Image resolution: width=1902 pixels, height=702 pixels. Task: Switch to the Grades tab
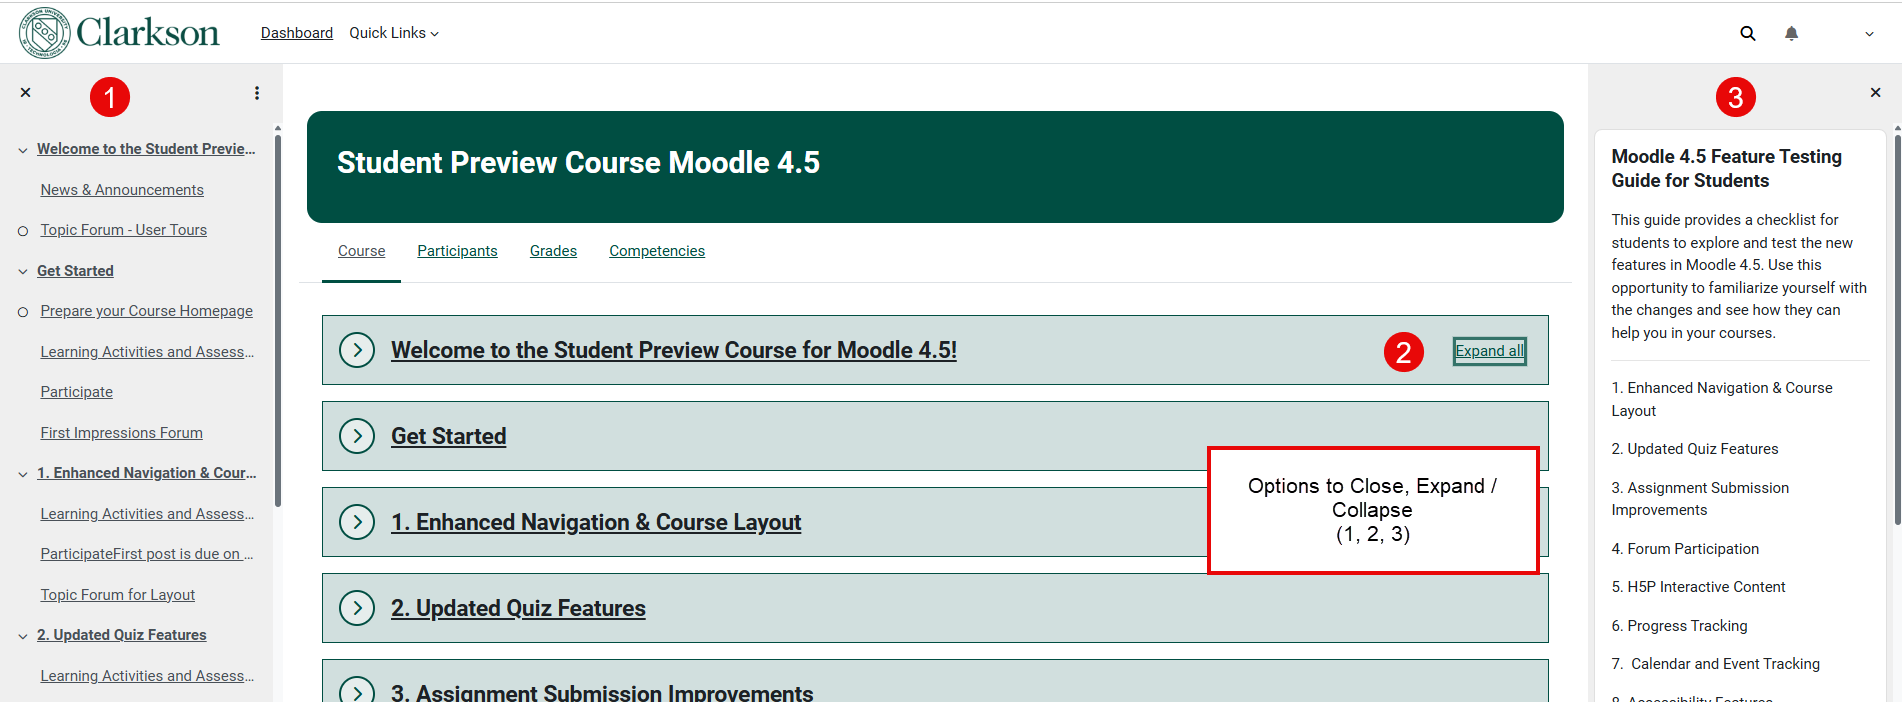tap(553, 251)
